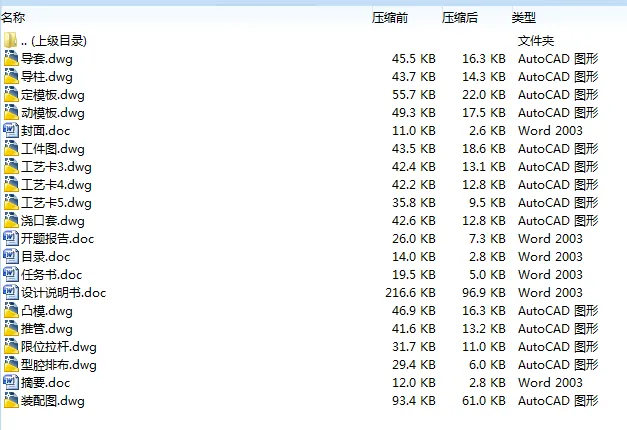
Task: Select the file name 摘要.doc
Action: click(x=46, y=383)
